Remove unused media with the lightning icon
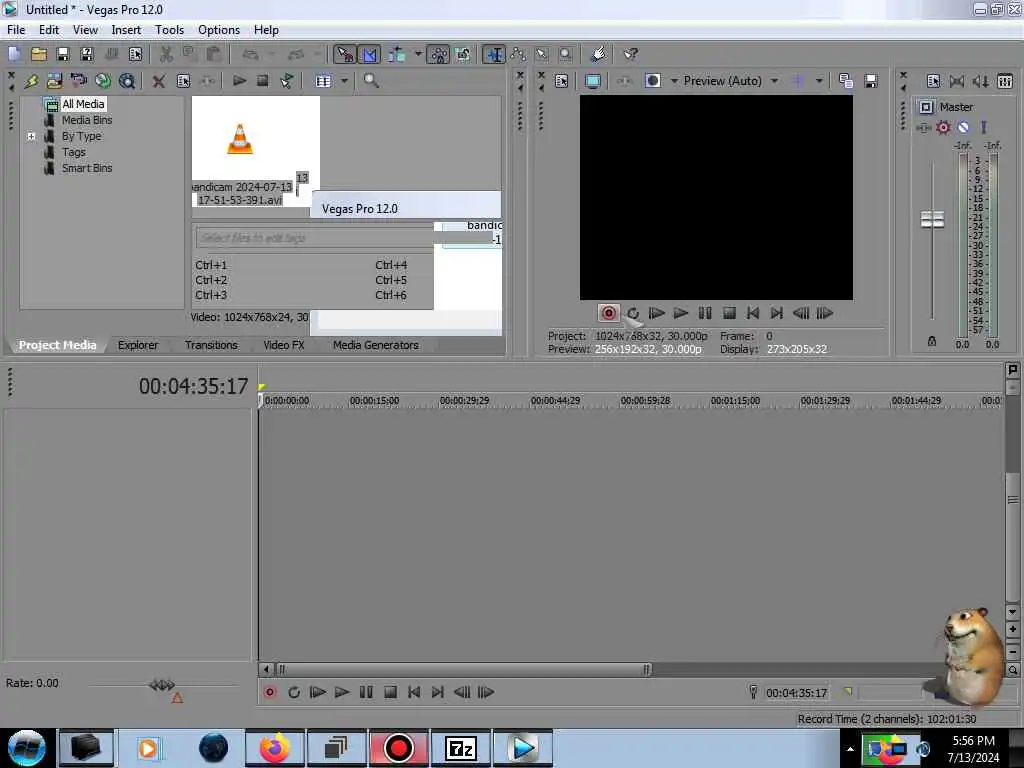 (x=31, y=81)
